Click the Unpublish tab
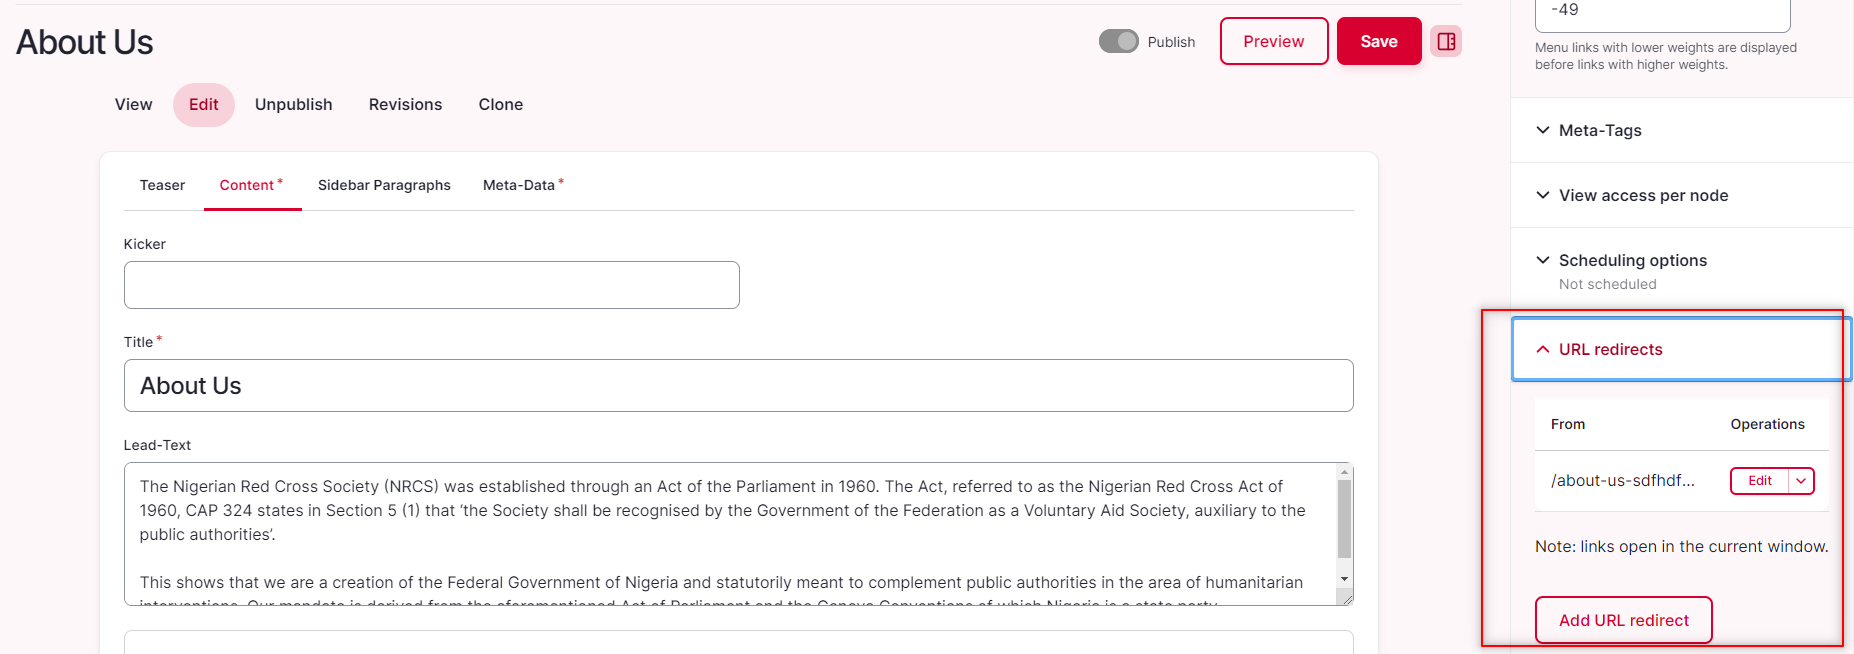The height and width of the screenshot is (654, 1854). tap(294, 104)
